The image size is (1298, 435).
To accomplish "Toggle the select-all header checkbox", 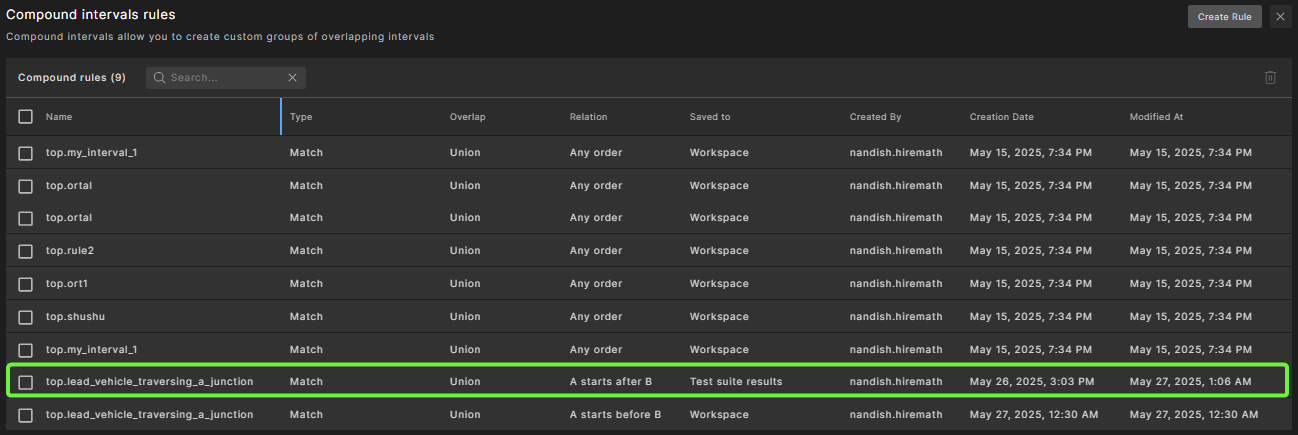I will [x=26, y=117].
